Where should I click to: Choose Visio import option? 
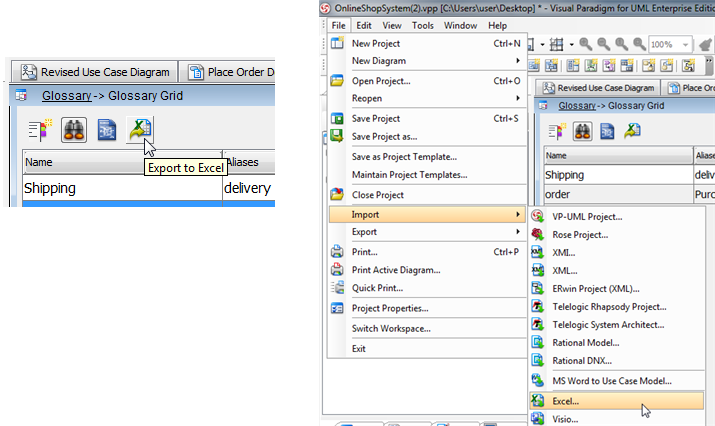tap(617, 419)
